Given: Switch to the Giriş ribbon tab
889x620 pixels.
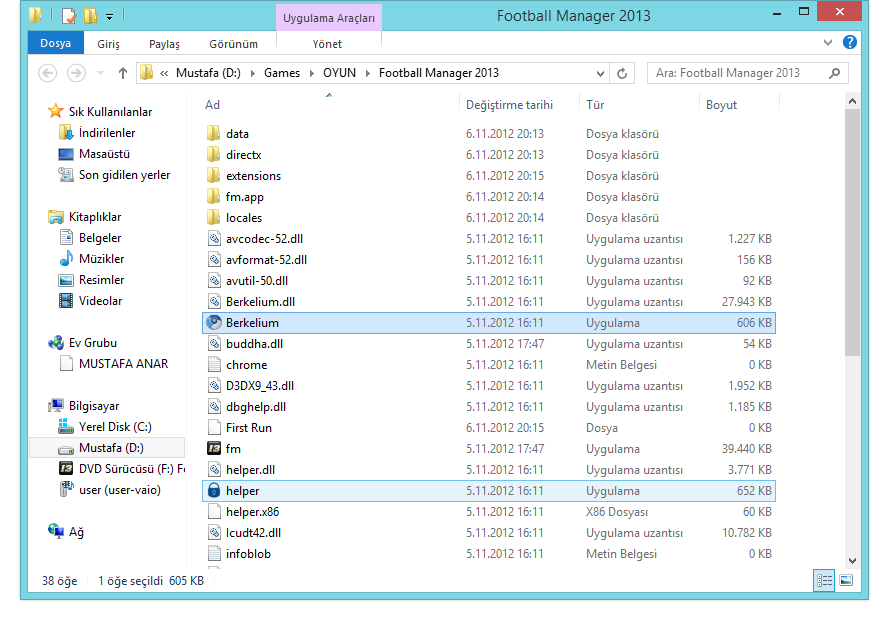Looking at the screenshot, I should pyautogui.click(x=108, y=44).
